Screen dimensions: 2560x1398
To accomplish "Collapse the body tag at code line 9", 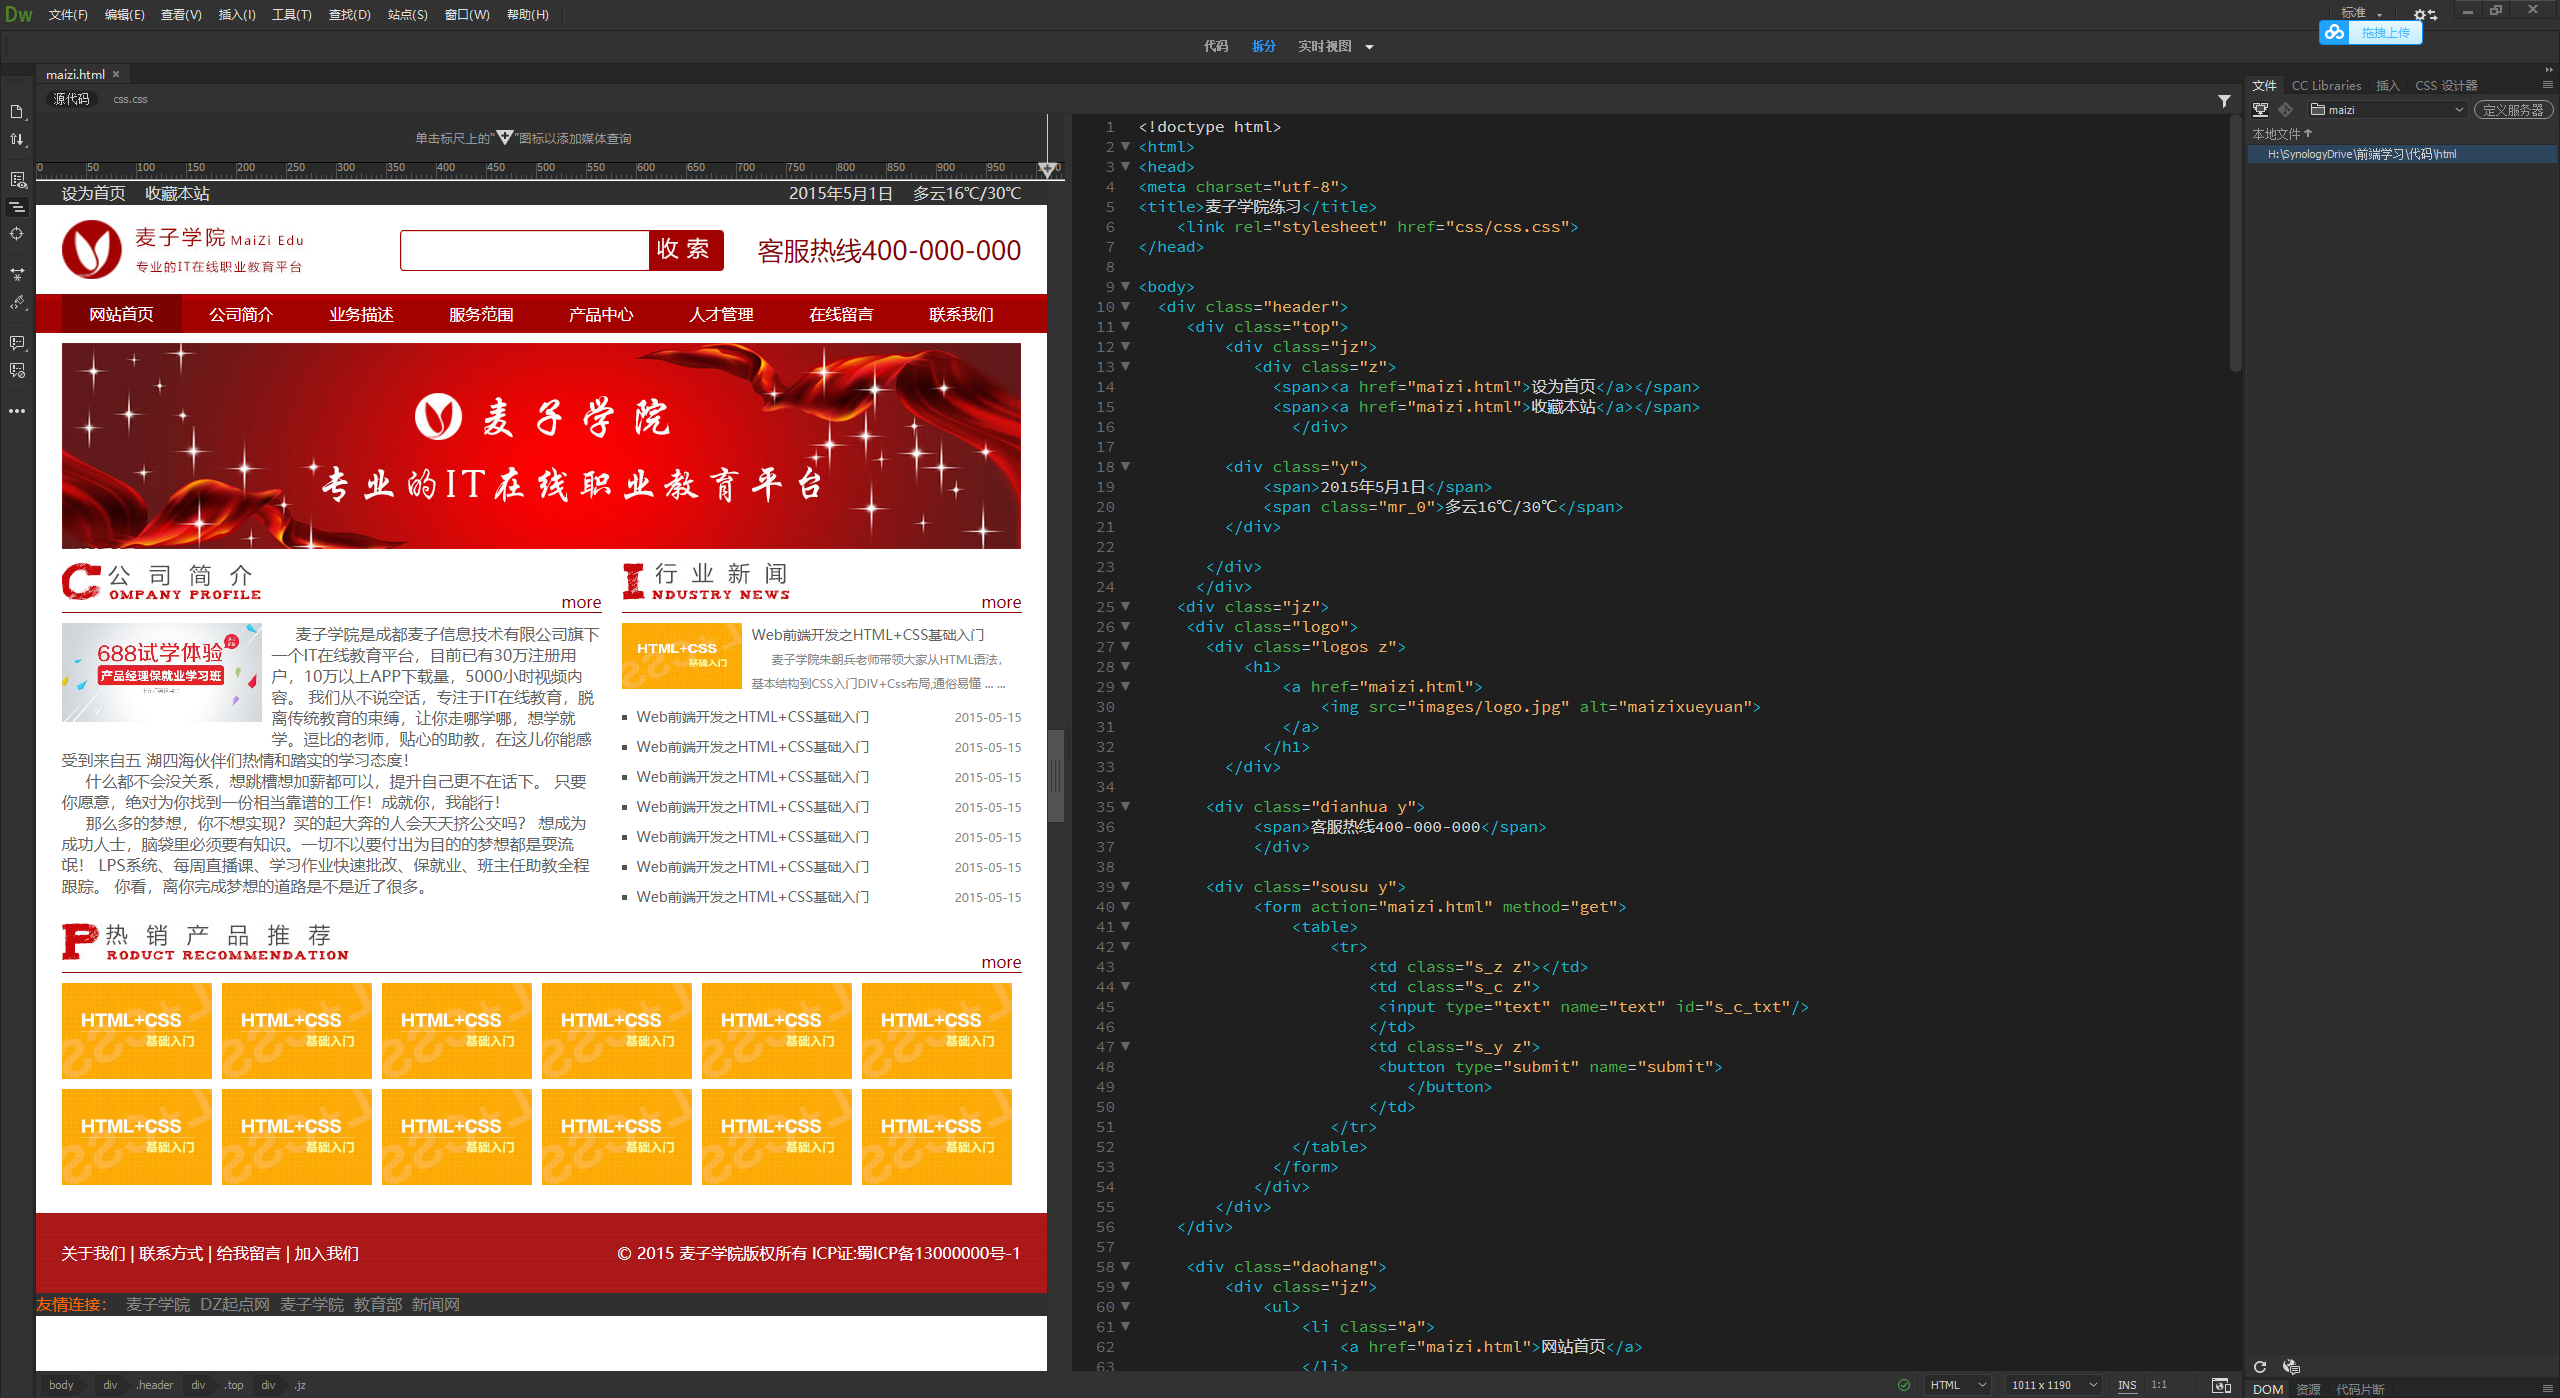I will [x=1125, y=286].
